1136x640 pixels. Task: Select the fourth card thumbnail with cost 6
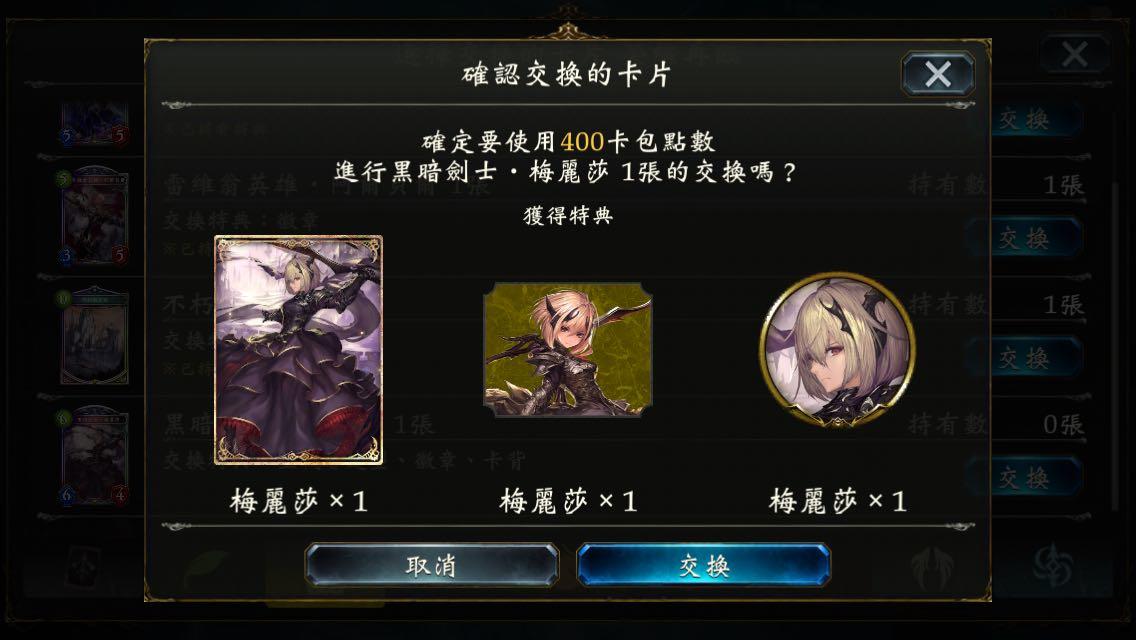pyautogui.click(x=95, y=457)
